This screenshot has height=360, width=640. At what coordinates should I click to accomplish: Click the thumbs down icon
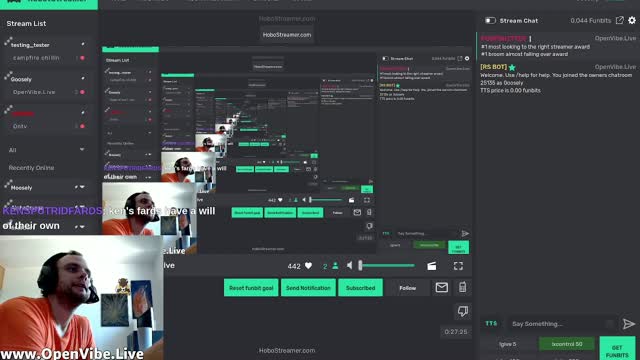click(x=462, y=311)
